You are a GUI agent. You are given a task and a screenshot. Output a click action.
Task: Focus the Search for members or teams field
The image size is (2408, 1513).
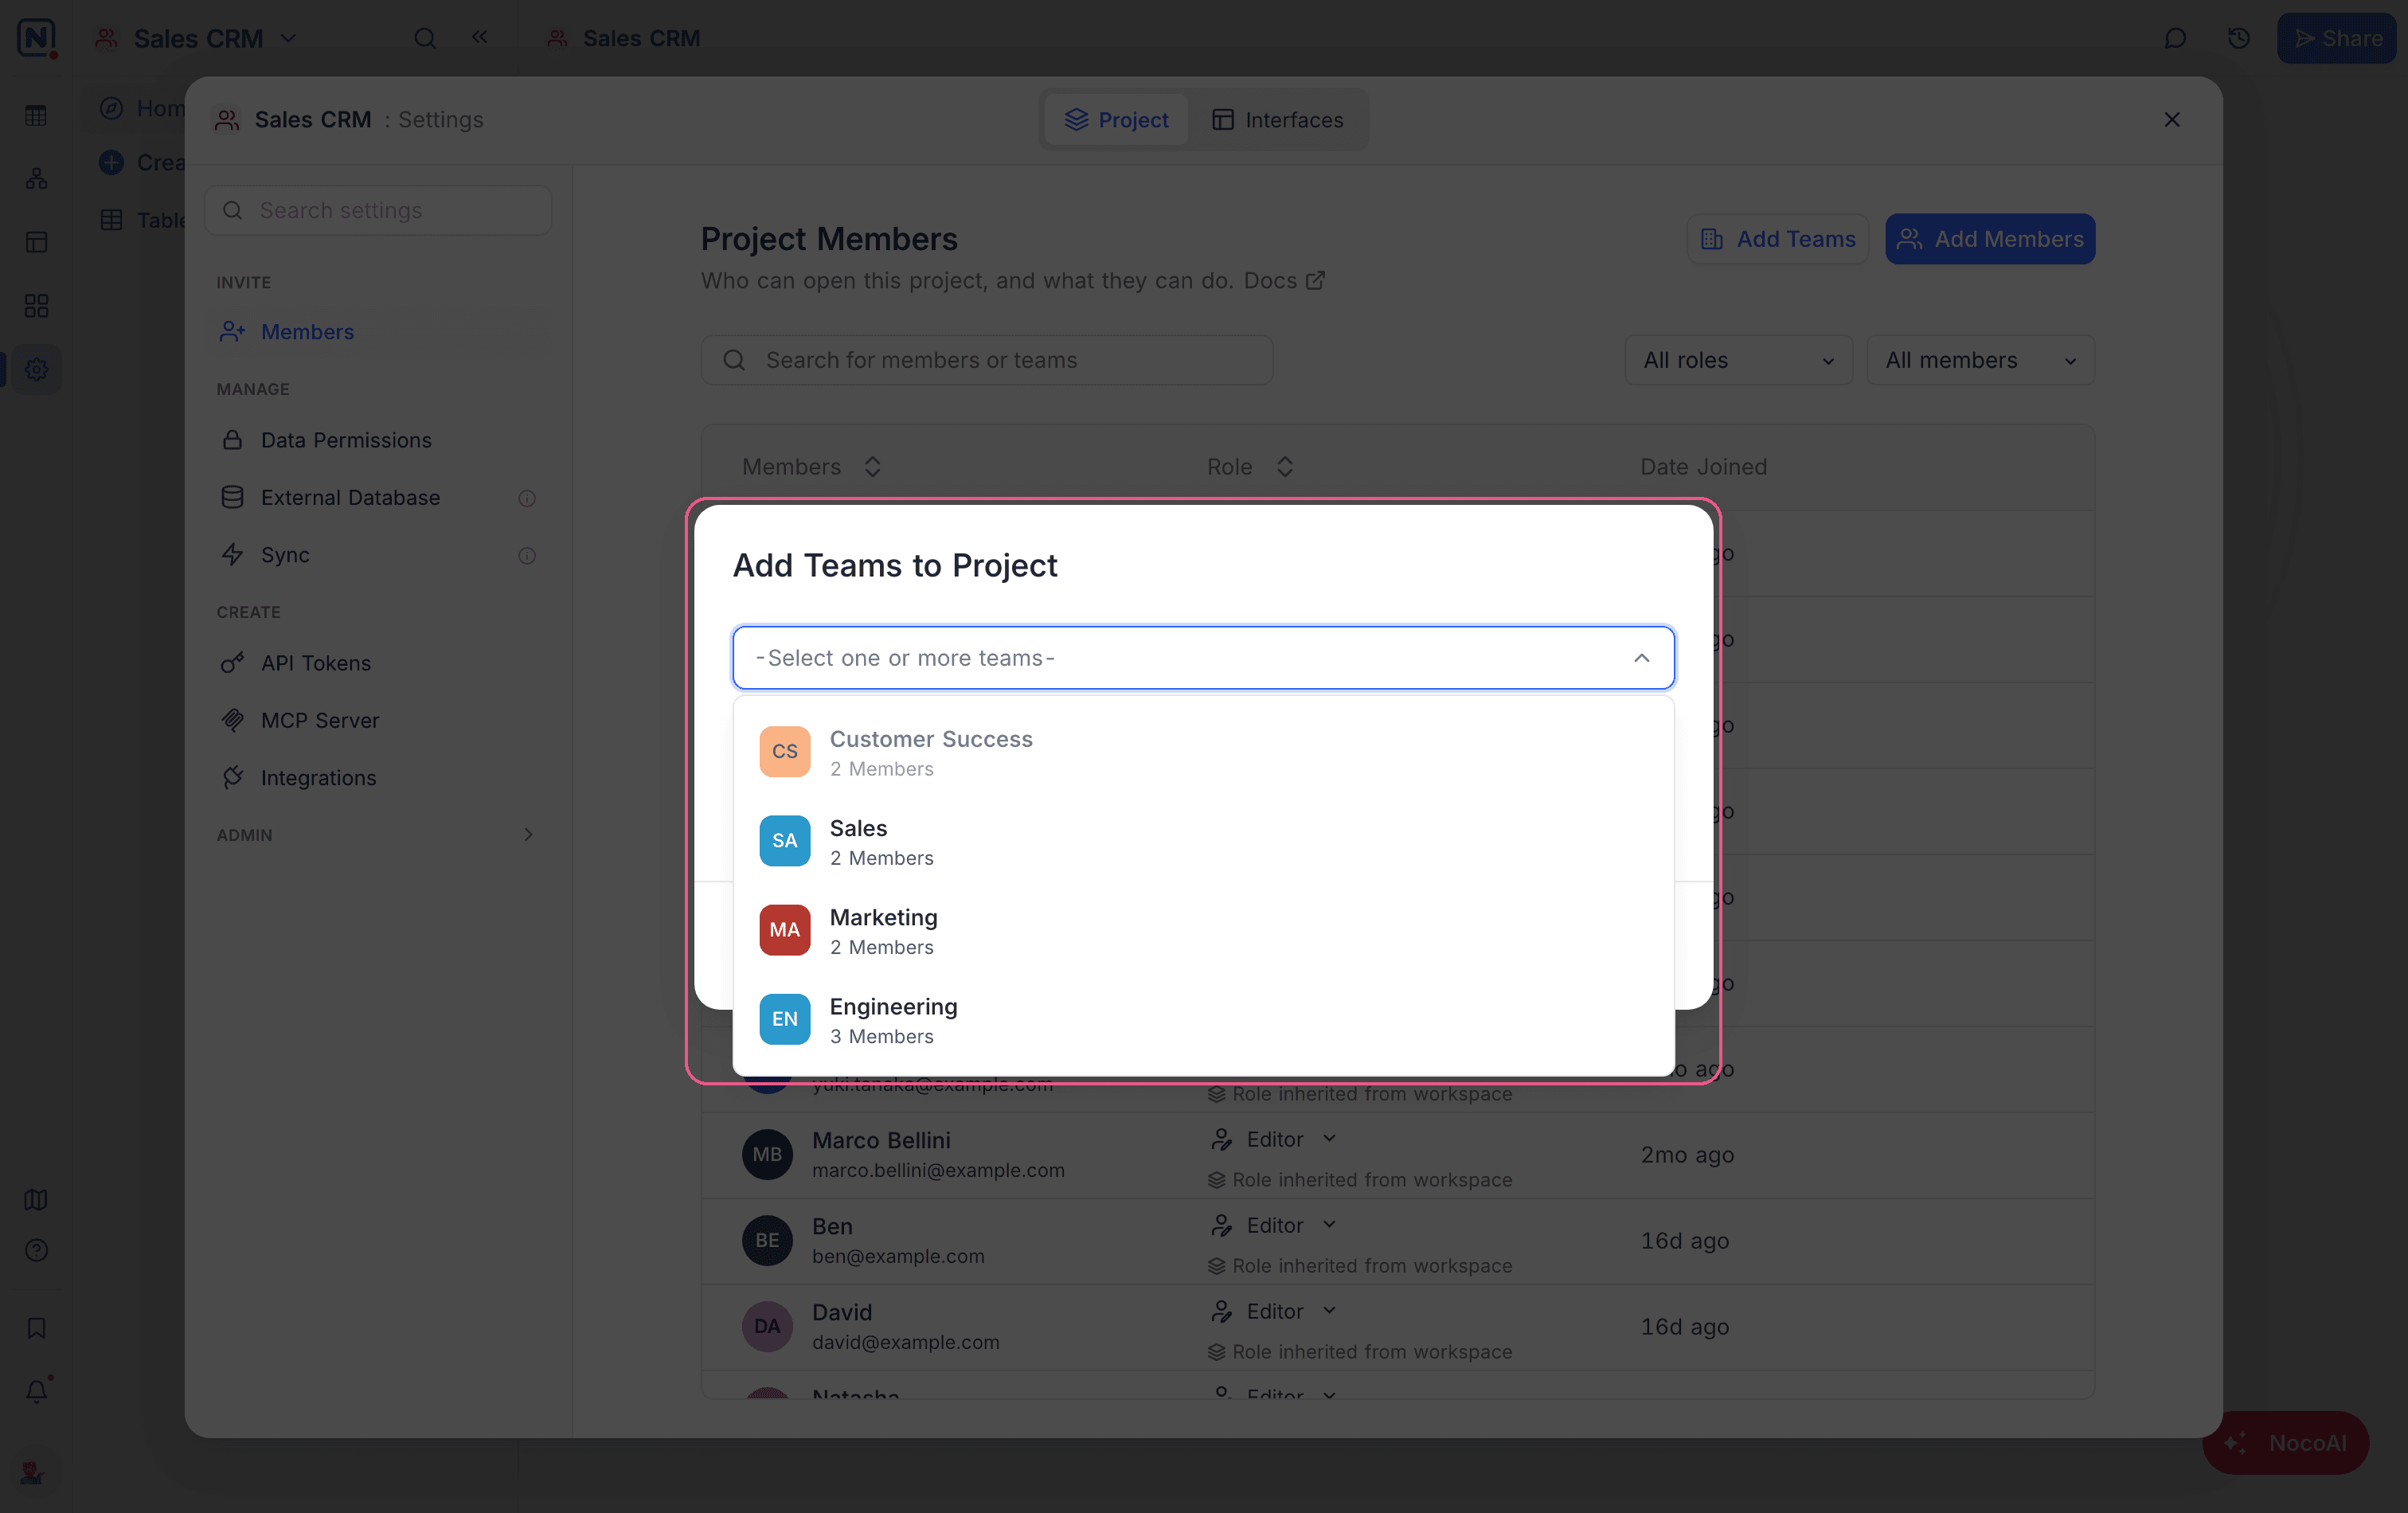pos(986,360)
